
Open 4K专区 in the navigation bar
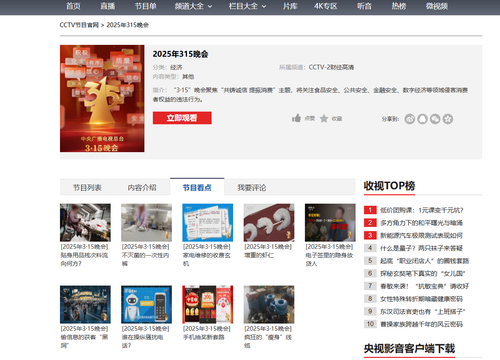326,6
